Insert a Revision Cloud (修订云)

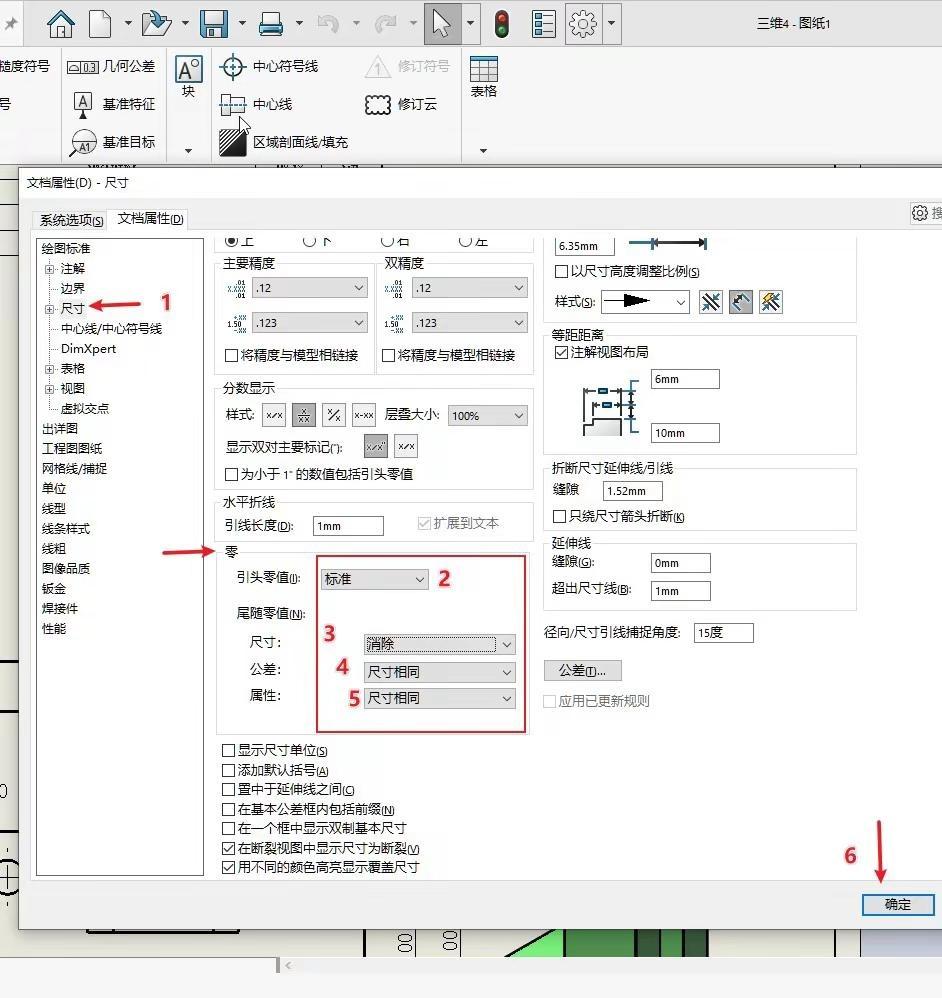(x=401, y=104)
